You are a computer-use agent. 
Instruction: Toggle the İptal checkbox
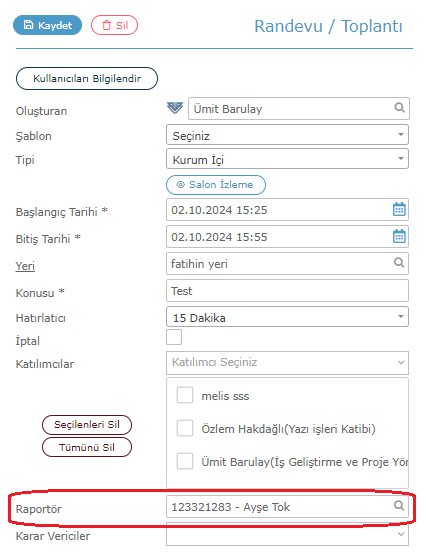(x=174, y=337)
